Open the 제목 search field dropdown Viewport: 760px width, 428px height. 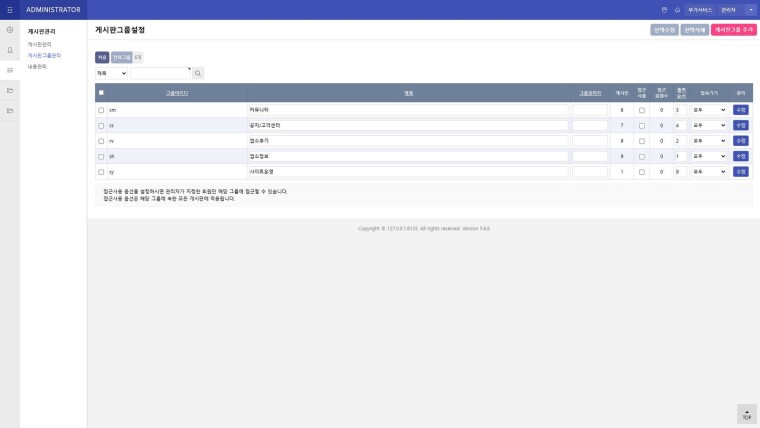click(111, 73)
